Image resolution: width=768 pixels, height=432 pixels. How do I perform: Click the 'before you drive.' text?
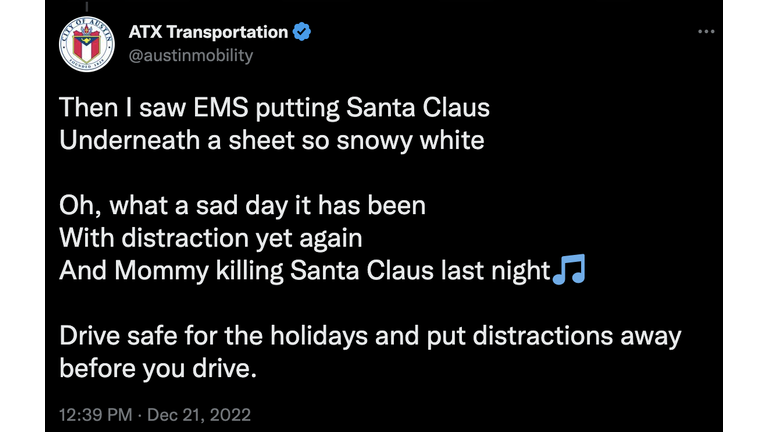point(158,368)
